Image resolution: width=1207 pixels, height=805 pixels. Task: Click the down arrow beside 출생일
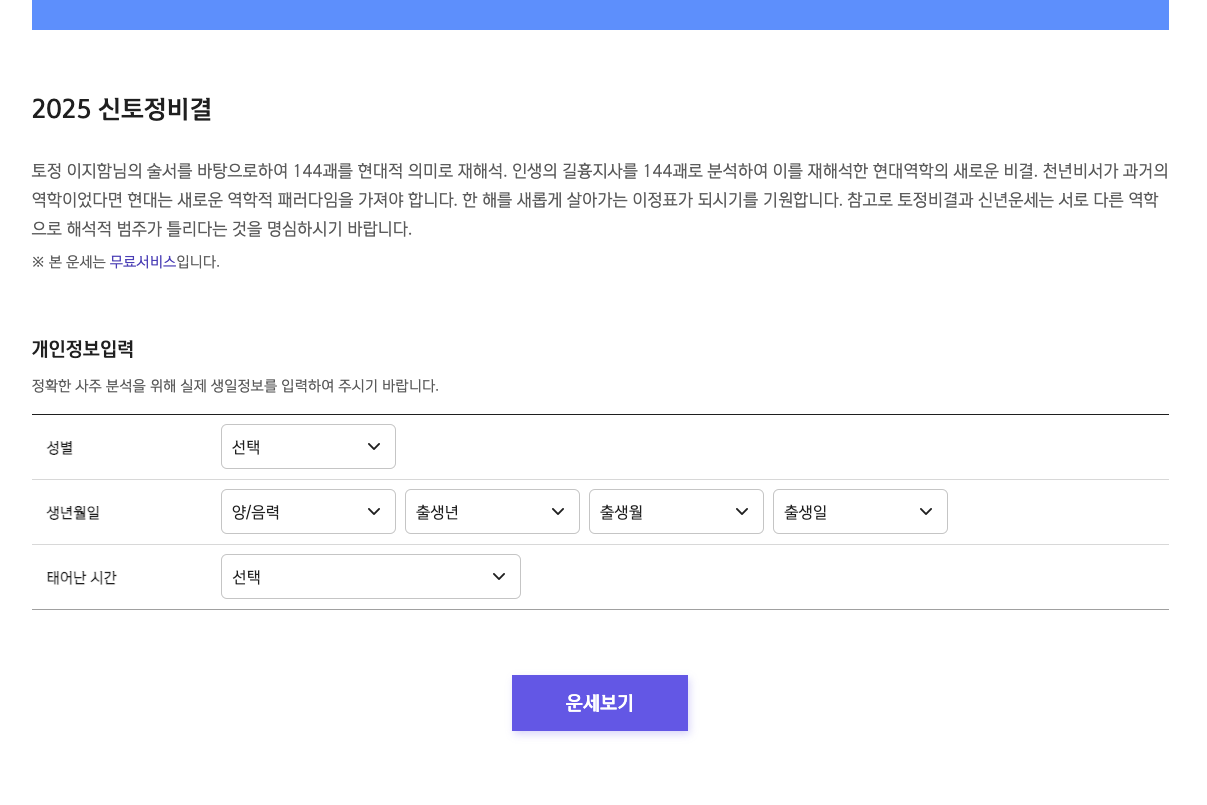[925, 511]
